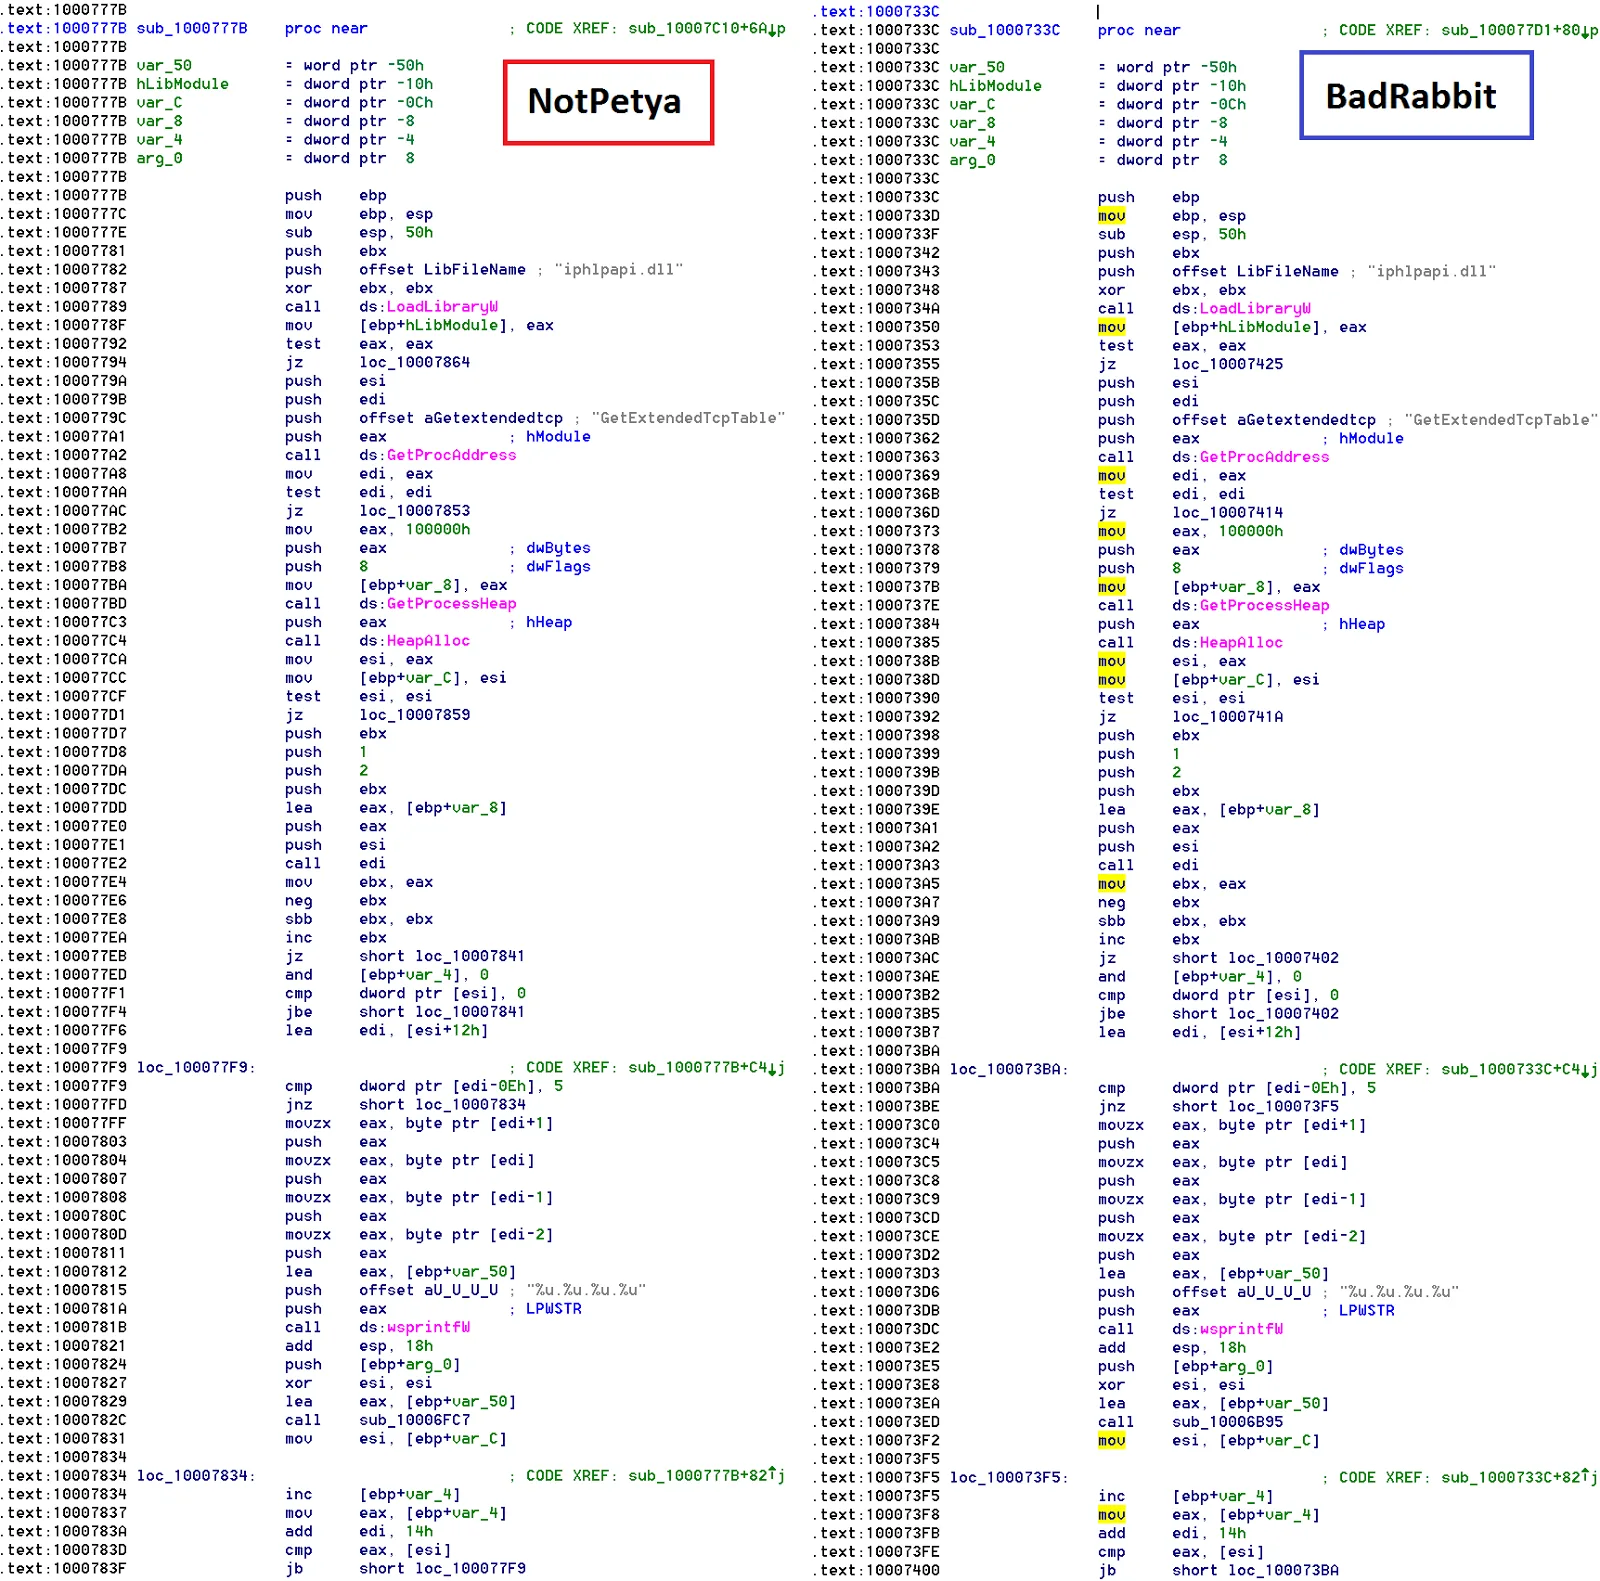Click 'short loc_100077F9' operand of the jb instruction
The height and width of the screenshot is (1581, 1600).
[x=442, y=1569]
